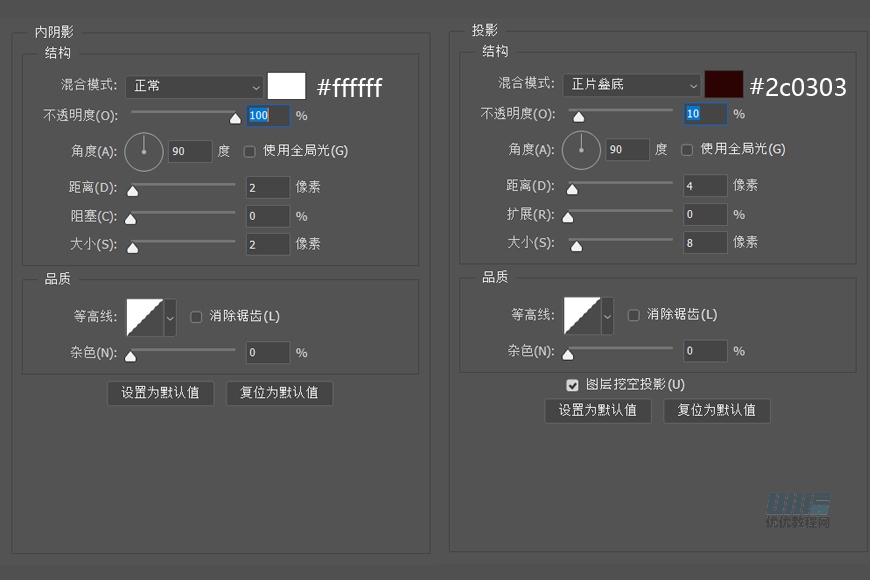Uncheck the 图层挖空投影 option
The height and width of the screenshot is (580, 870).
coord(572,384)
